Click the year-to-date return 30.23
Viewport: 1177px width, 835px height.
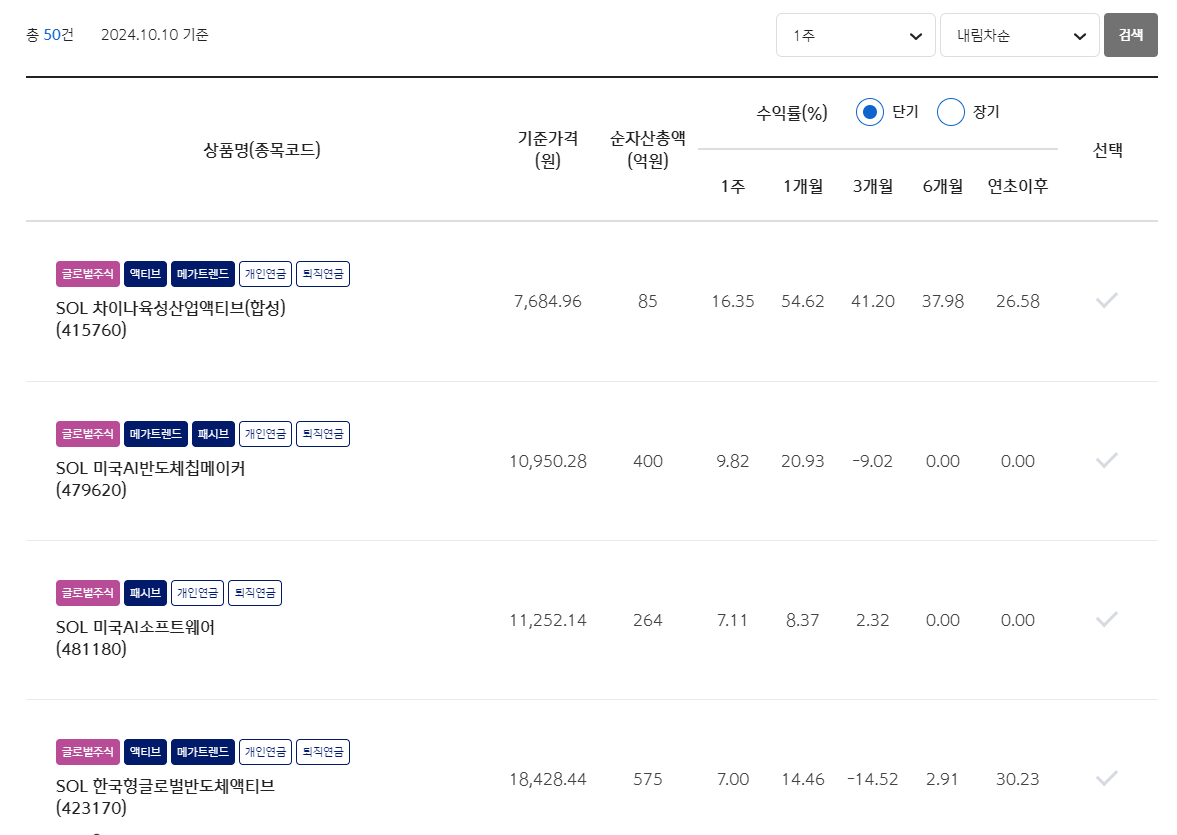[1017, 779]
